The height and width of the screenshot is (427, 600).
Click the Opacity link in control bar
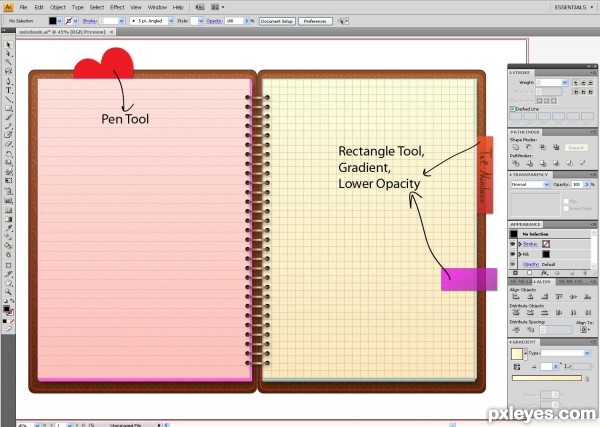(x=214, y=21)
